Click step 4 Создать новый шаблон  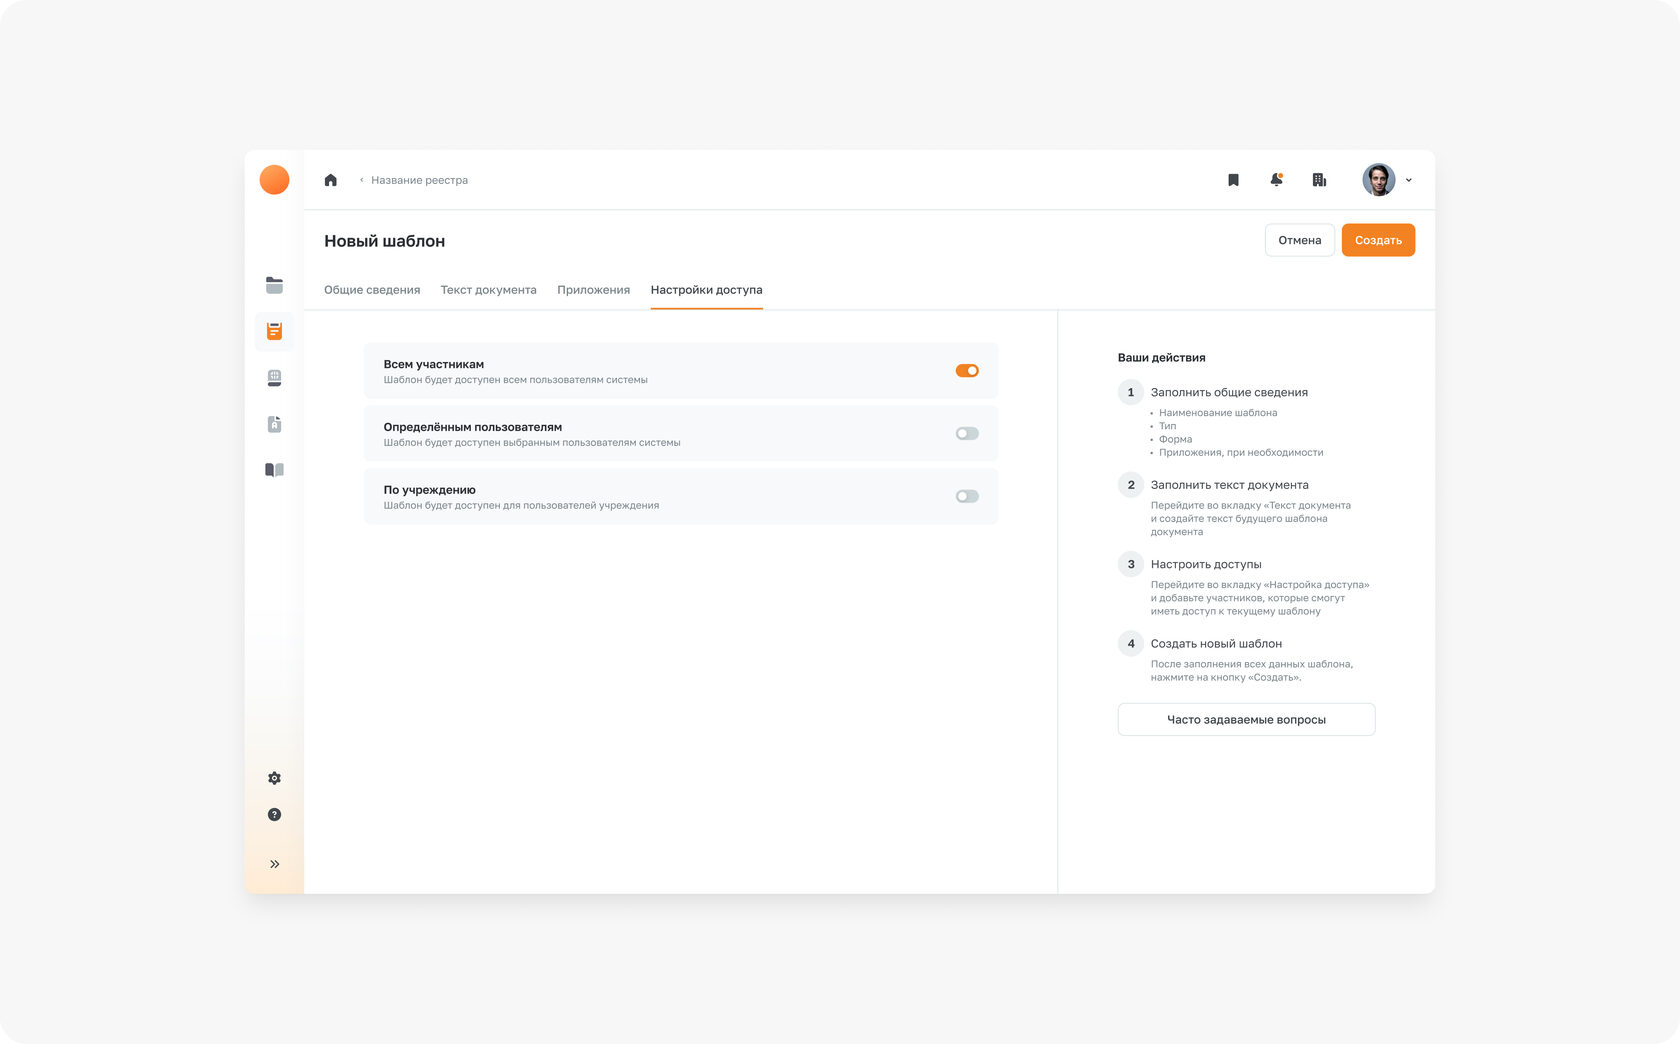(1216, 644)
